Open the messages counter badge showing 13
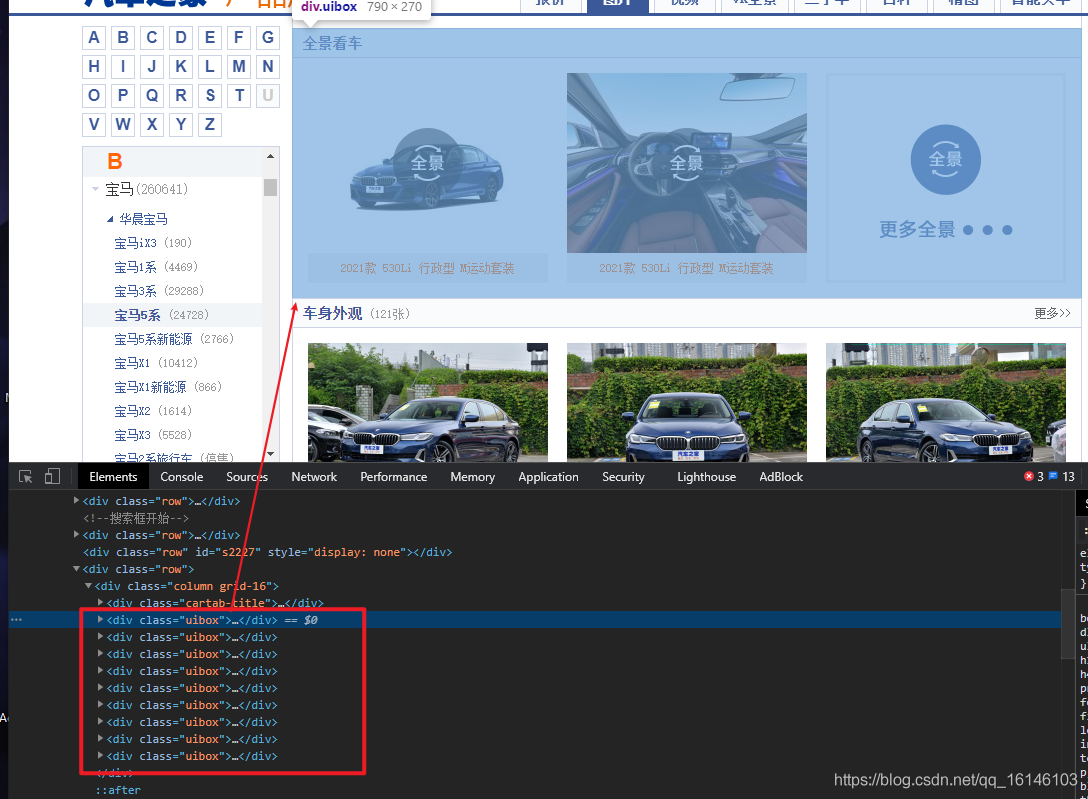This screenshot has width=1088, height=799. [1062, 476]
